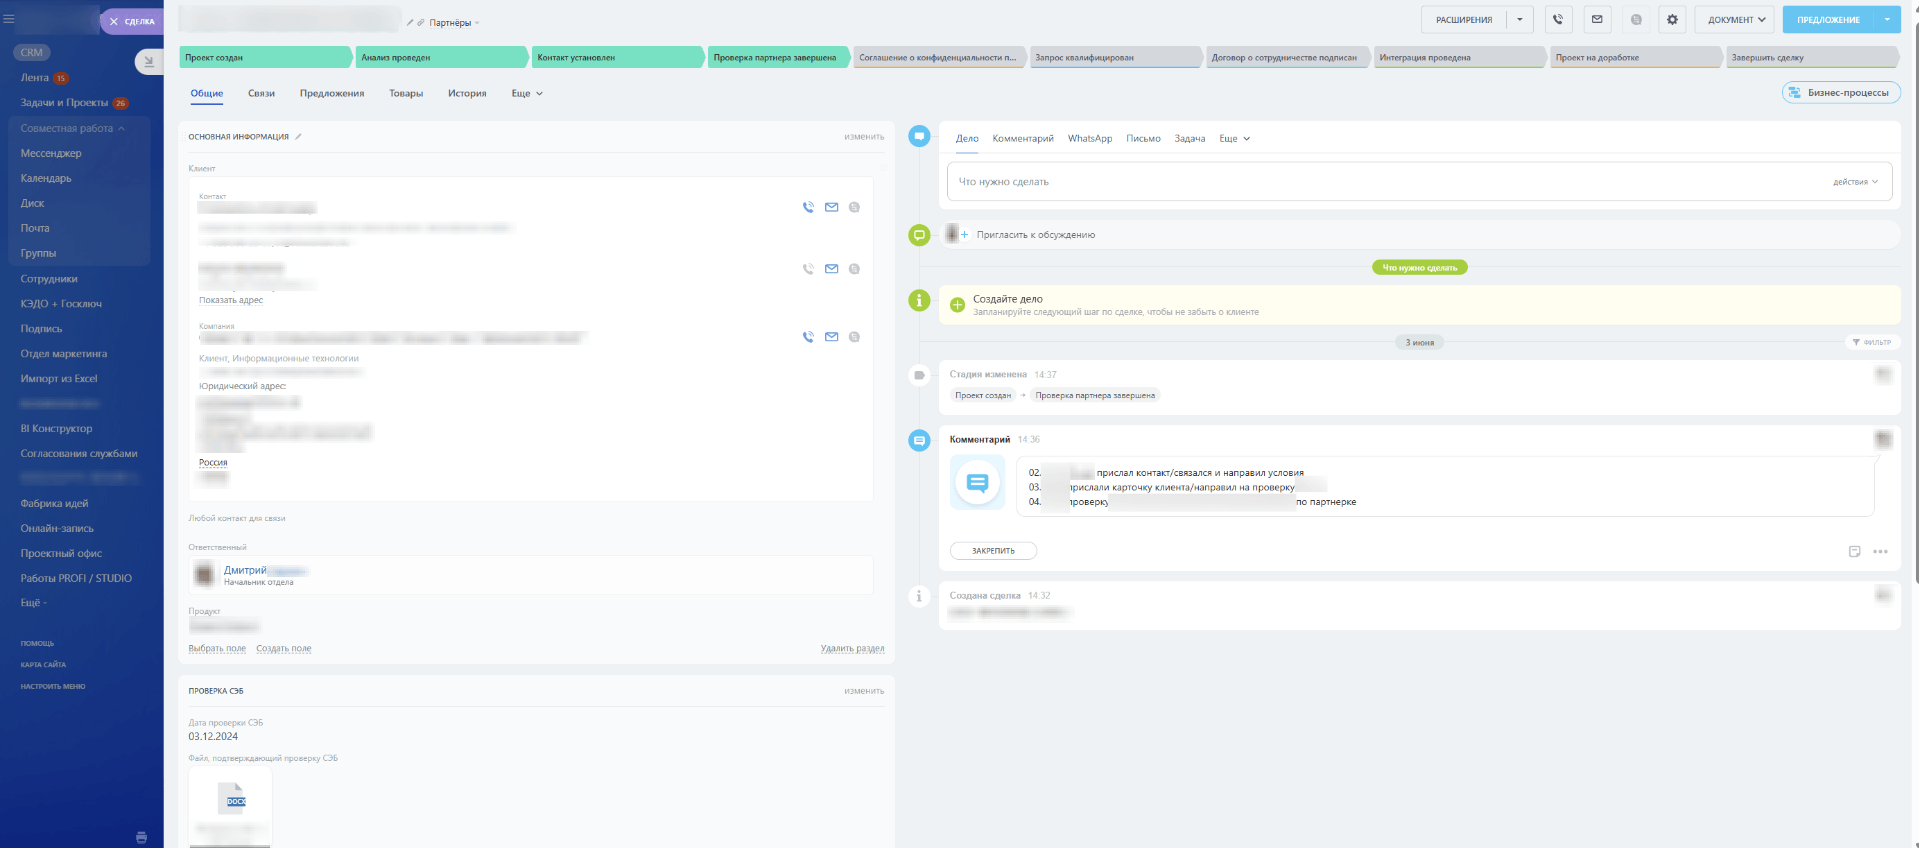Open the Расширения dropdown arrow
The height and width of the screenshot is (848, 1919).
click(1519, 20)
